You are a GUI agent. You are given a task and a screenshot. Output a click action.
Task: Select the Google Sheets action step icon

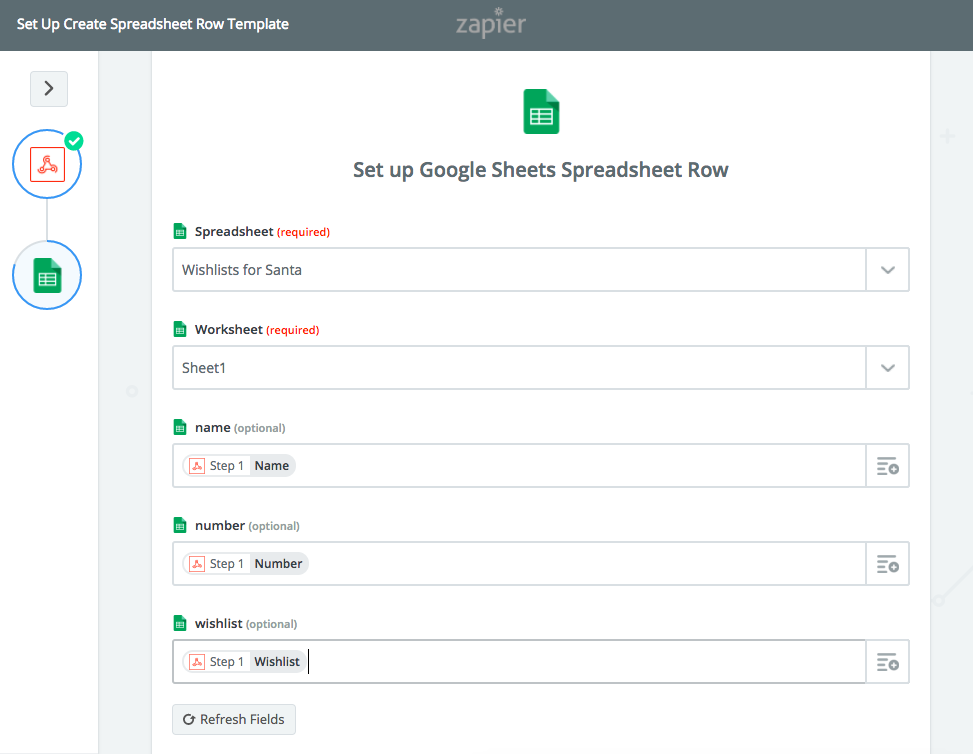(47, 275)
